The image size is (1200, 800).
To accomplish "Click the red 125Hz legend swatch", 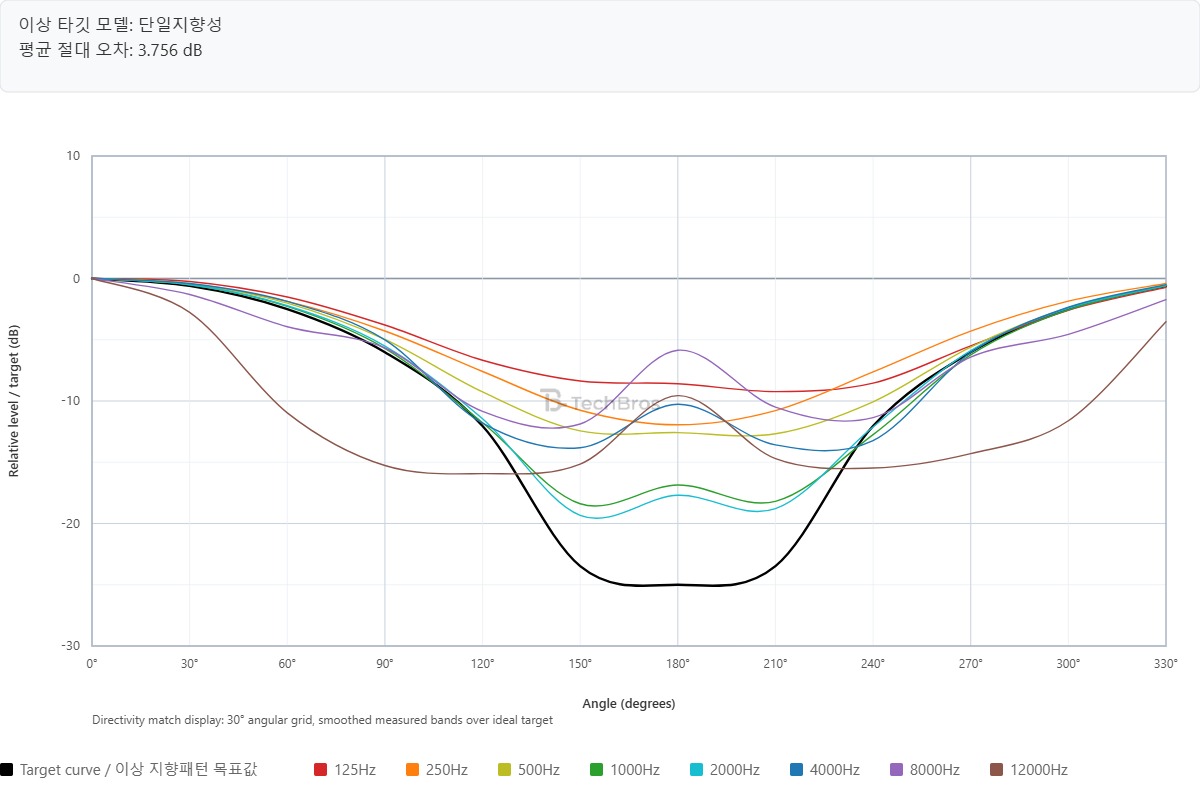I will (321, 770).
